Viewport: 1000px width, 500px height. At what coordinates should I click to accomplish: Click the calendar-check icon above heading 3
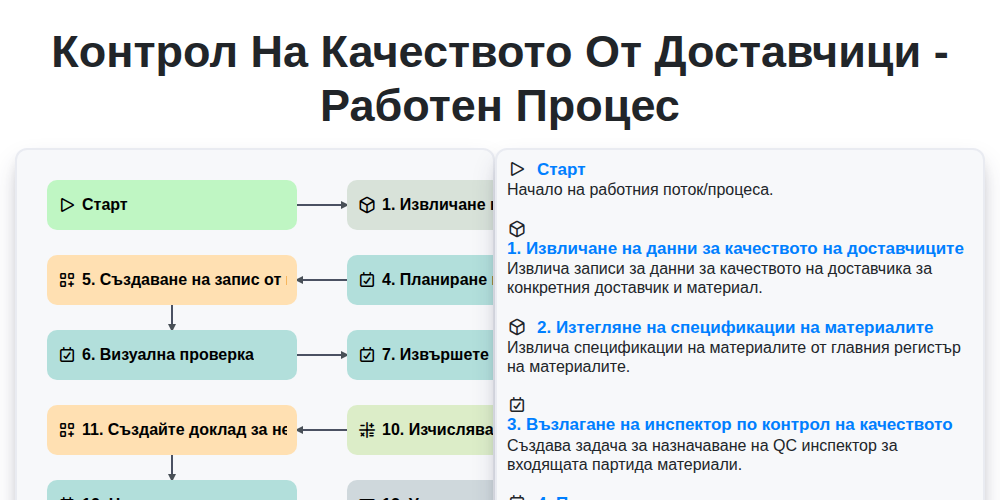click(x=517, y=405)
